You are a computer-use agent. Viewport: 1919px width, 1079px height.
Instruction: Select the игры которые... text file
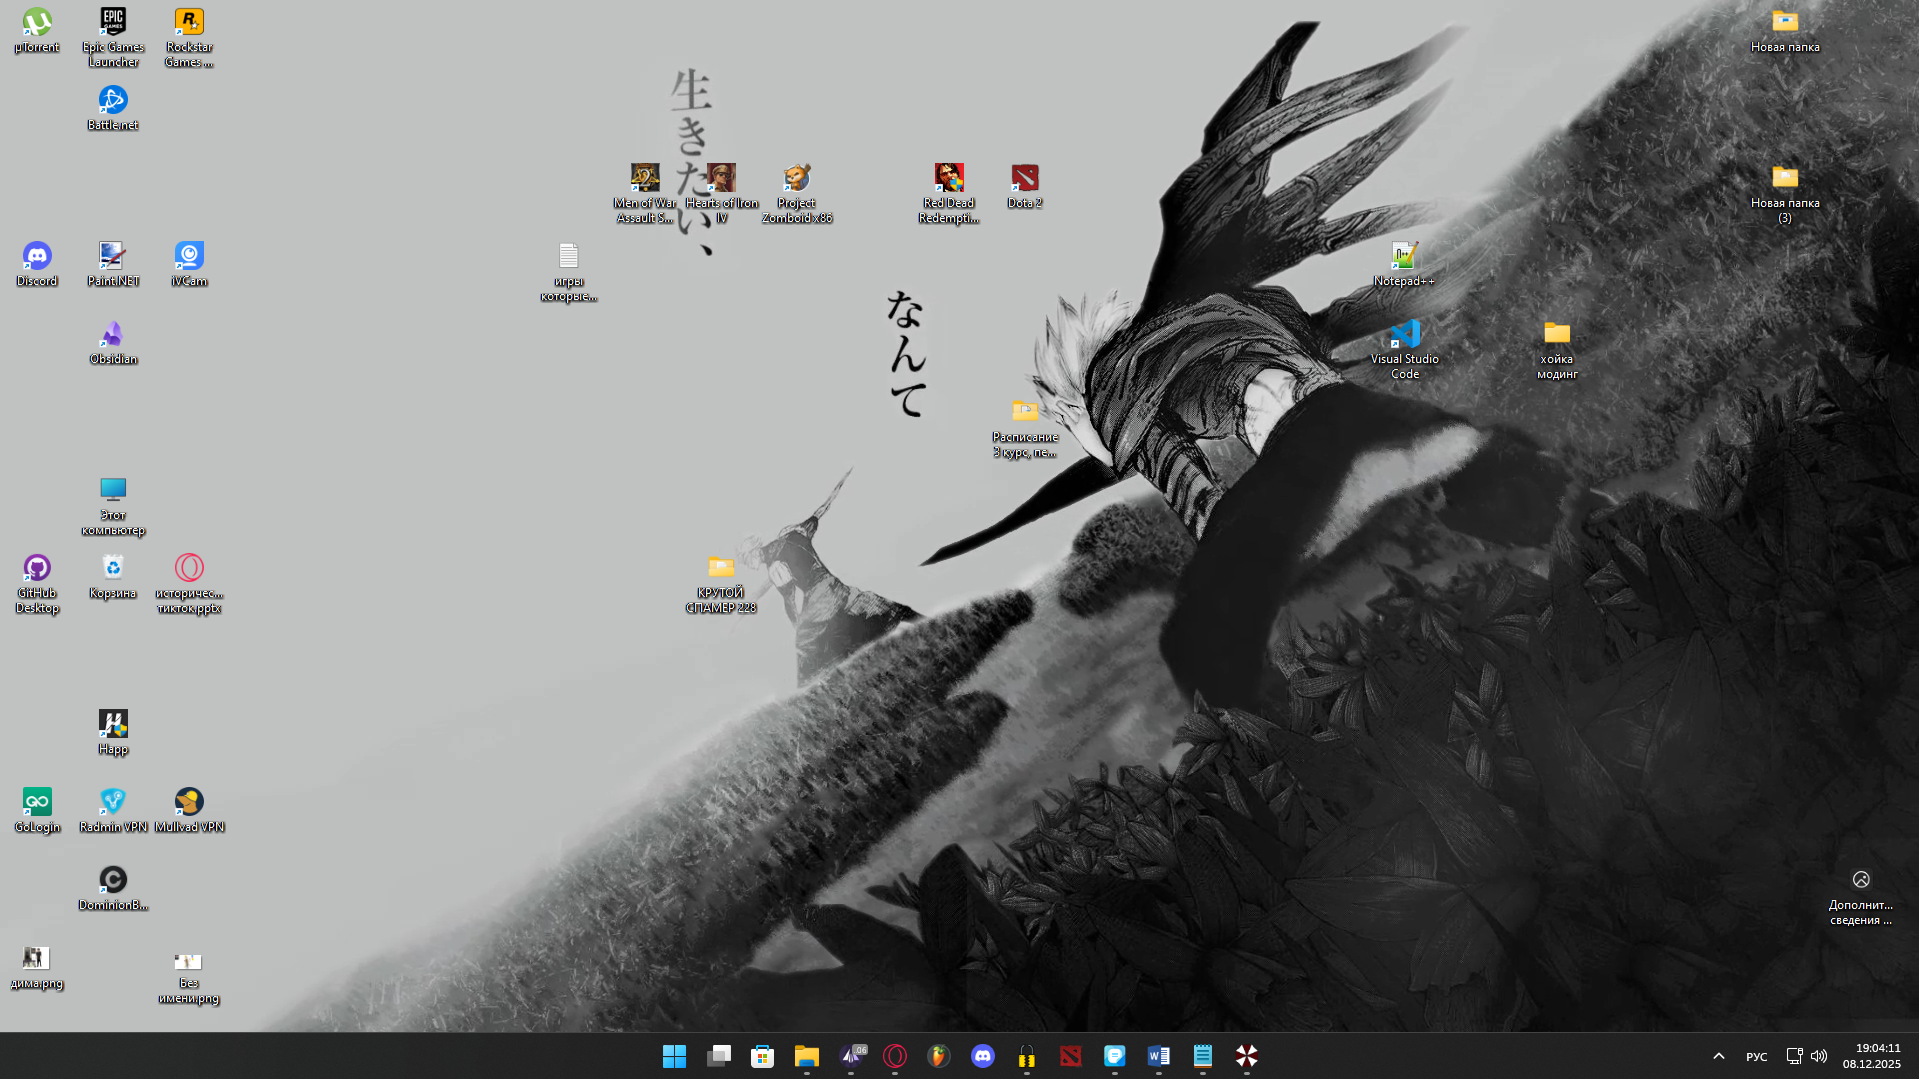569,273
